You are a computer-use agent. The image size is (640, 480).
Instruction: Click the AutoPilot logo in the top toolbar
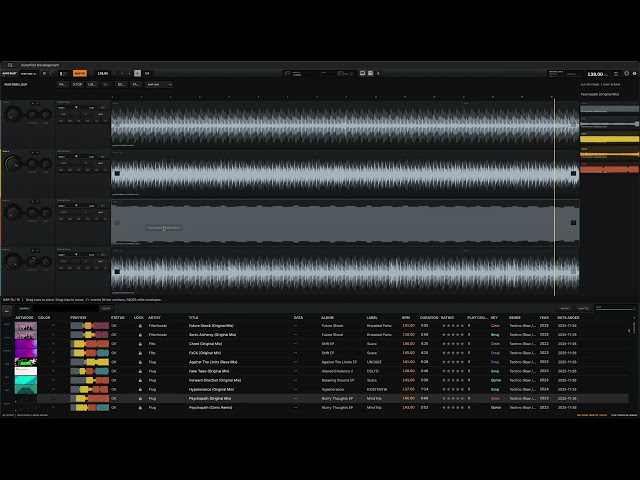pos(9,73)
